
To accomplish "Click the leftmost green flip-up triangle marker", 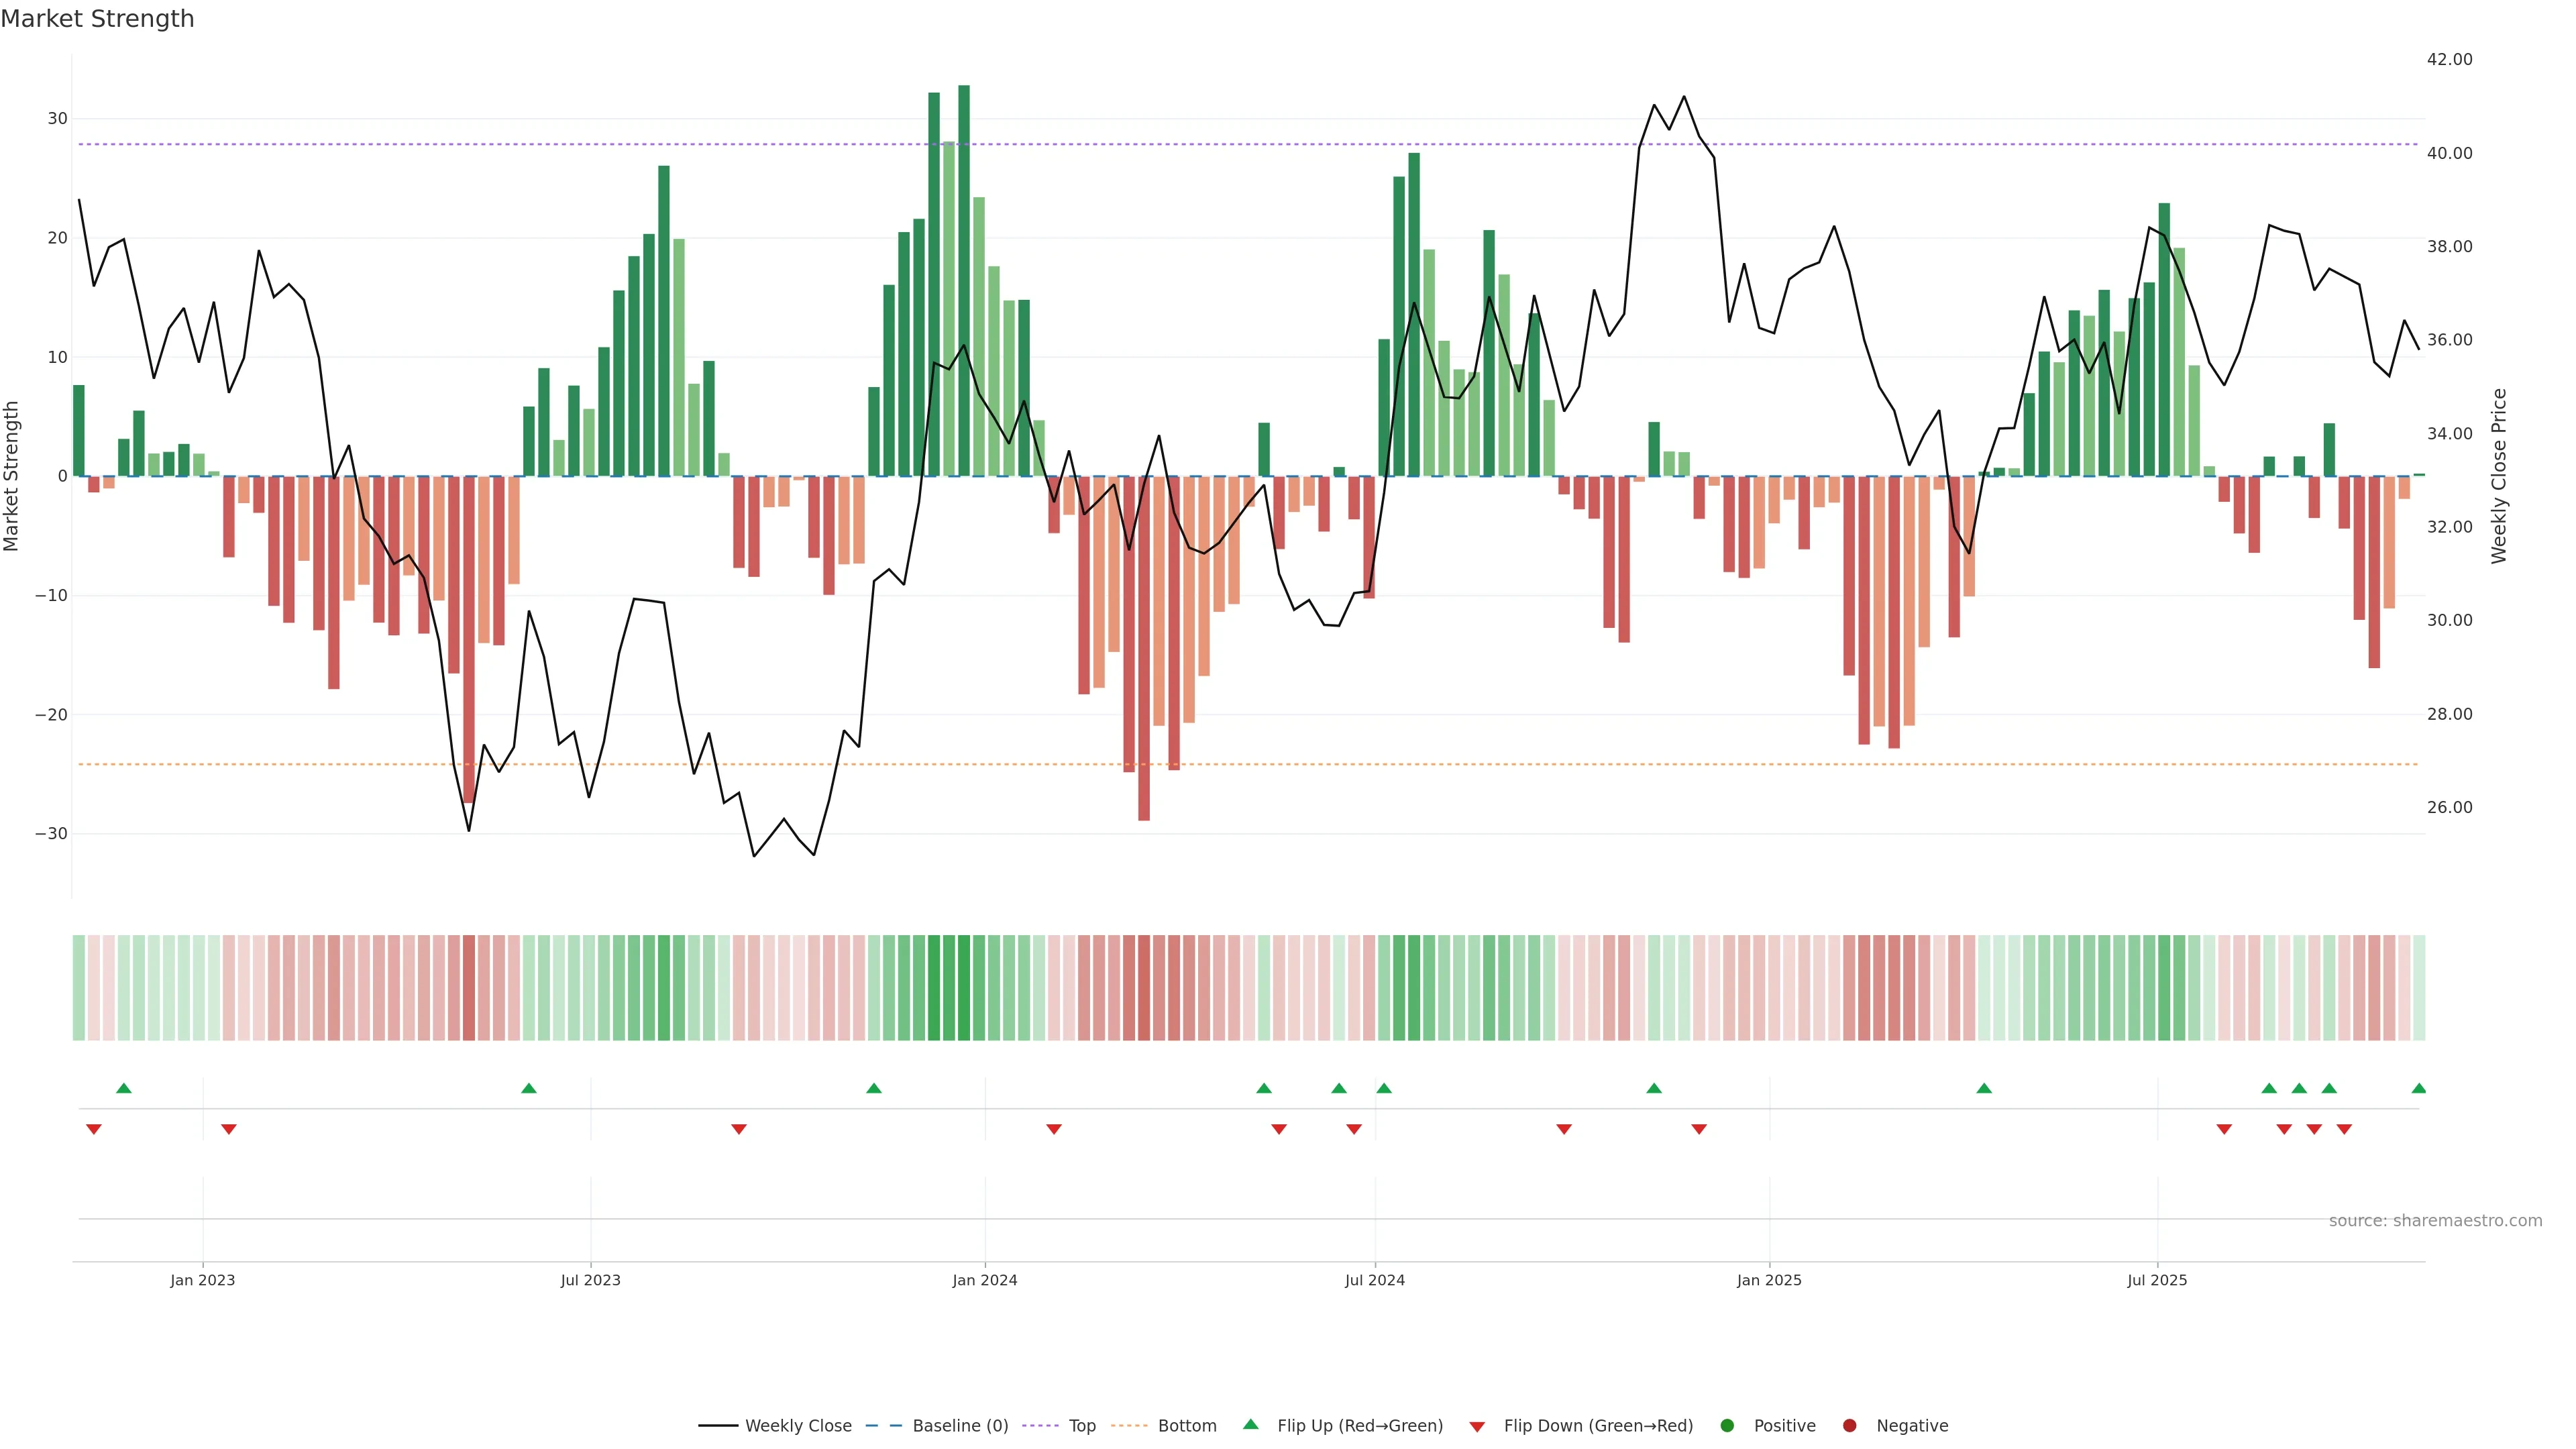I will coord(124,1088).
